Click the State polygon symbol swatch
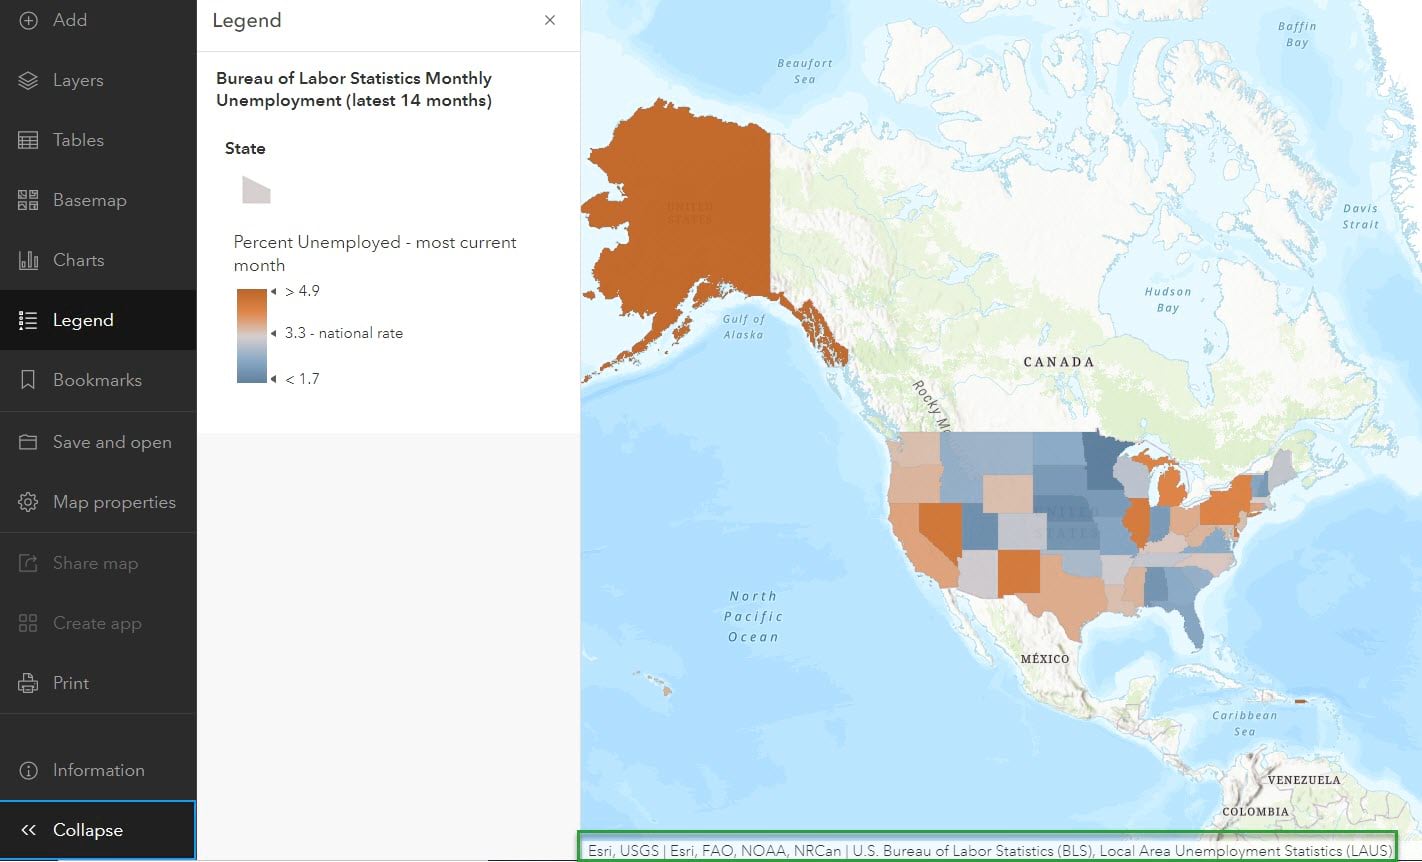Screen dimensions: 1422x862 pos(256,190)
